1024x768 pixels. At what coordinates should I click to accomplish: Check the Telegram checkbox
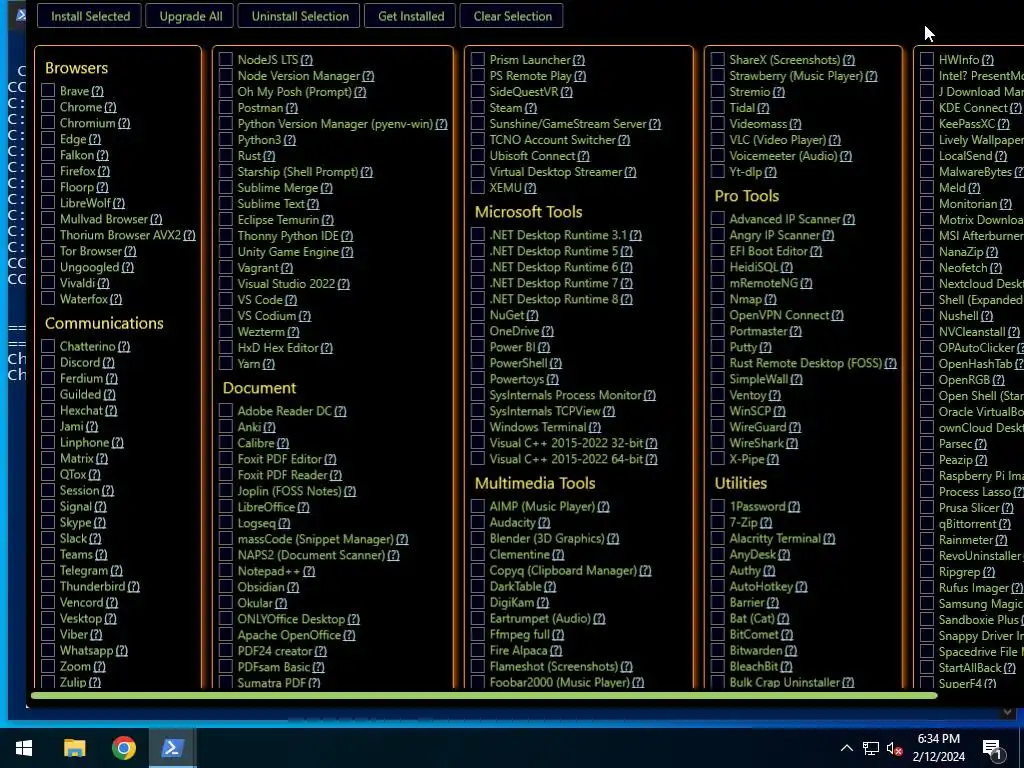pos(48,570)
